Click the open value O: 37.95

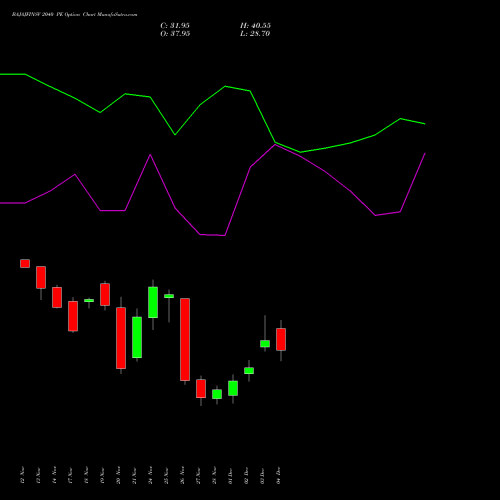click(x=175, y=34)
